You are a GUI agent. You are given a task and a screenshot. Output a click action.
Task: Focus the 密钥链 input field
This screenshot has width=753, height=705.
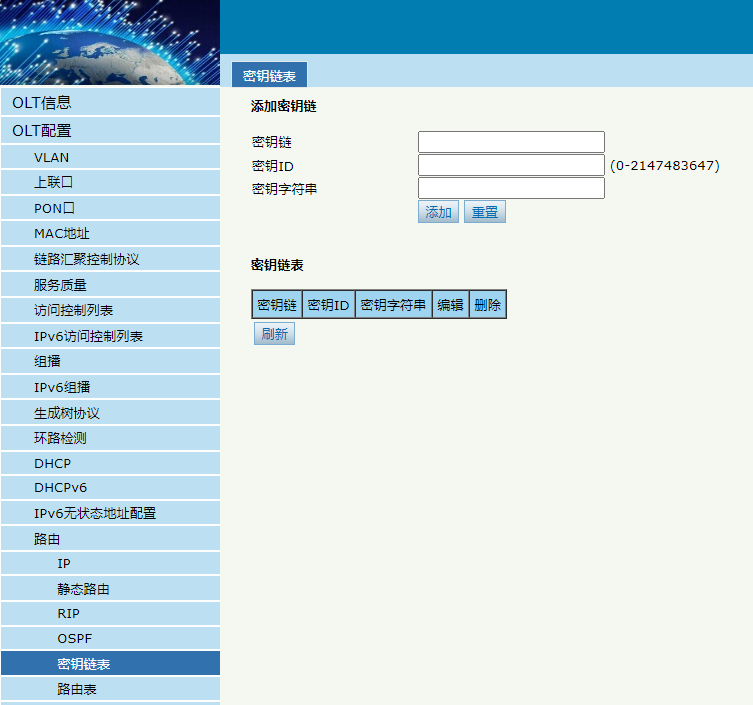511,142
